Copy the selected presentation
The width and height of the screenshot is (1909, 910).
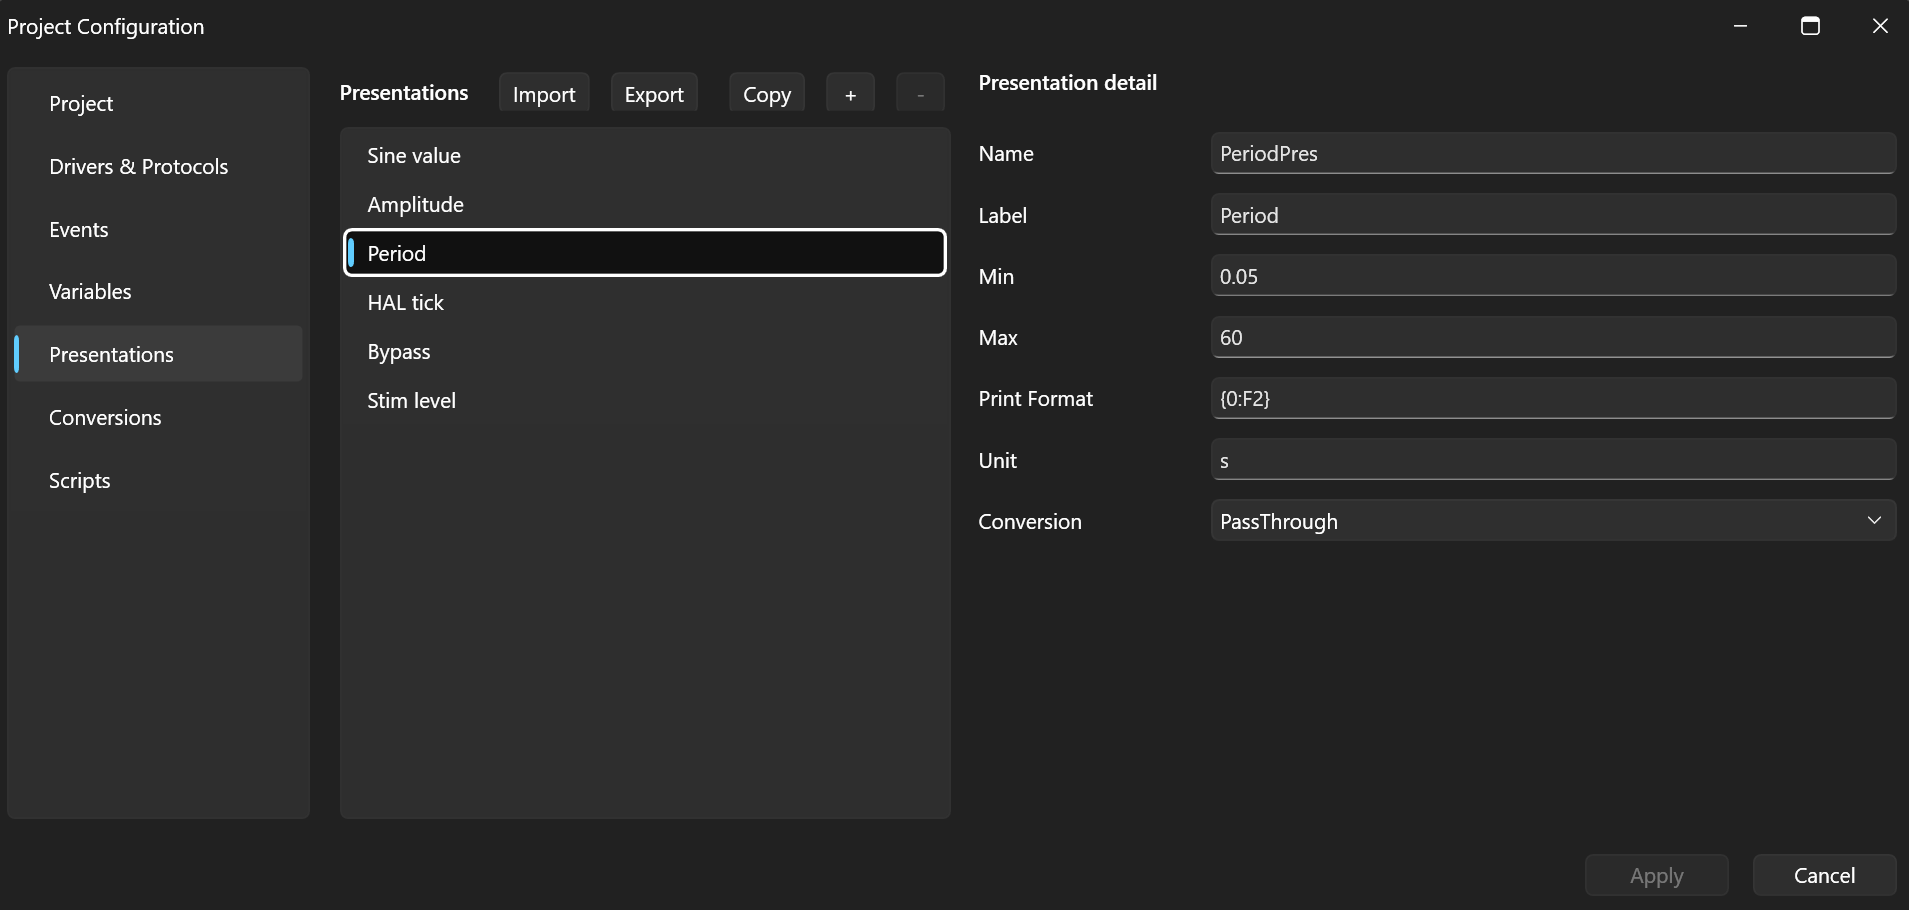[x=767, y=94]
